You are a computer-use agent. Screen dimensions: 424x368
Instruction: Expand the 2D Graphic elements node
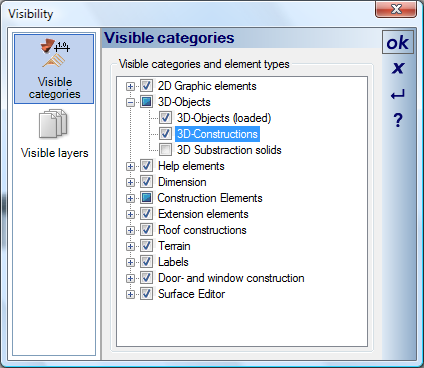click(130, 87)
